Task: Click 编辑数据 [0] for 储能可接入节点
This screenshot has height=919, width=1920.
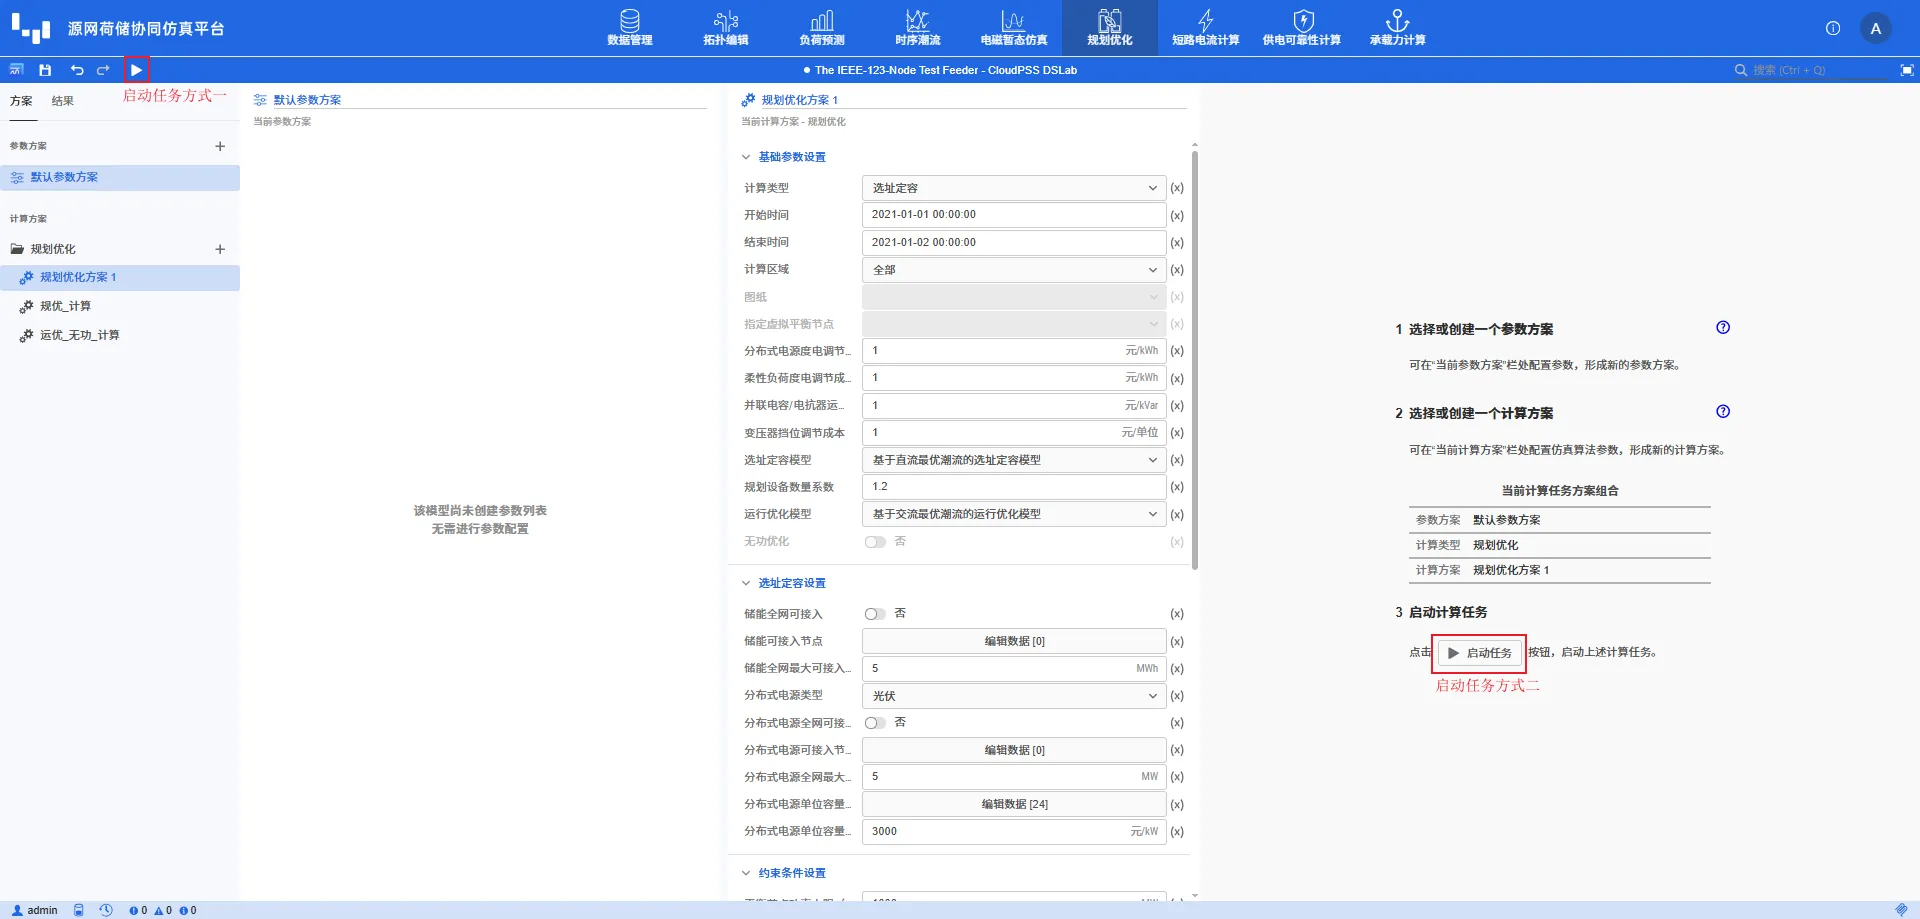Action: pos(1014,641)
